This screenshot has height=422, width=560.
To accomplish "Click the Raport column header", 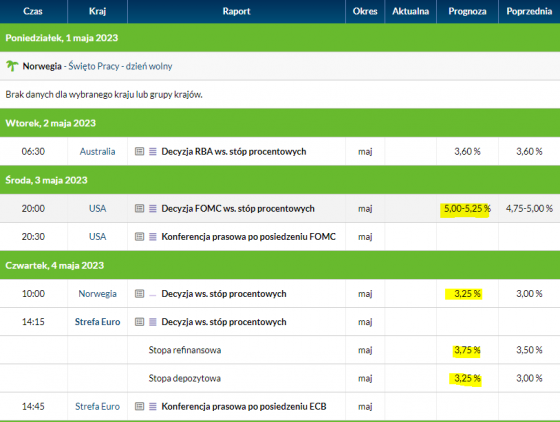I will tap(236, 11).
